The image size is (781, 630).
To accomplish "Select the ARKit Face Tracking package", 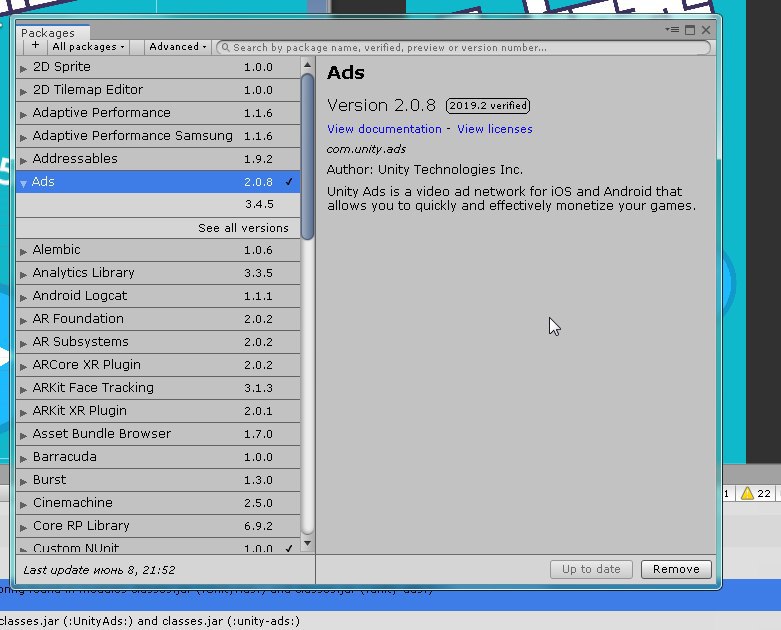I will [158, 387].
